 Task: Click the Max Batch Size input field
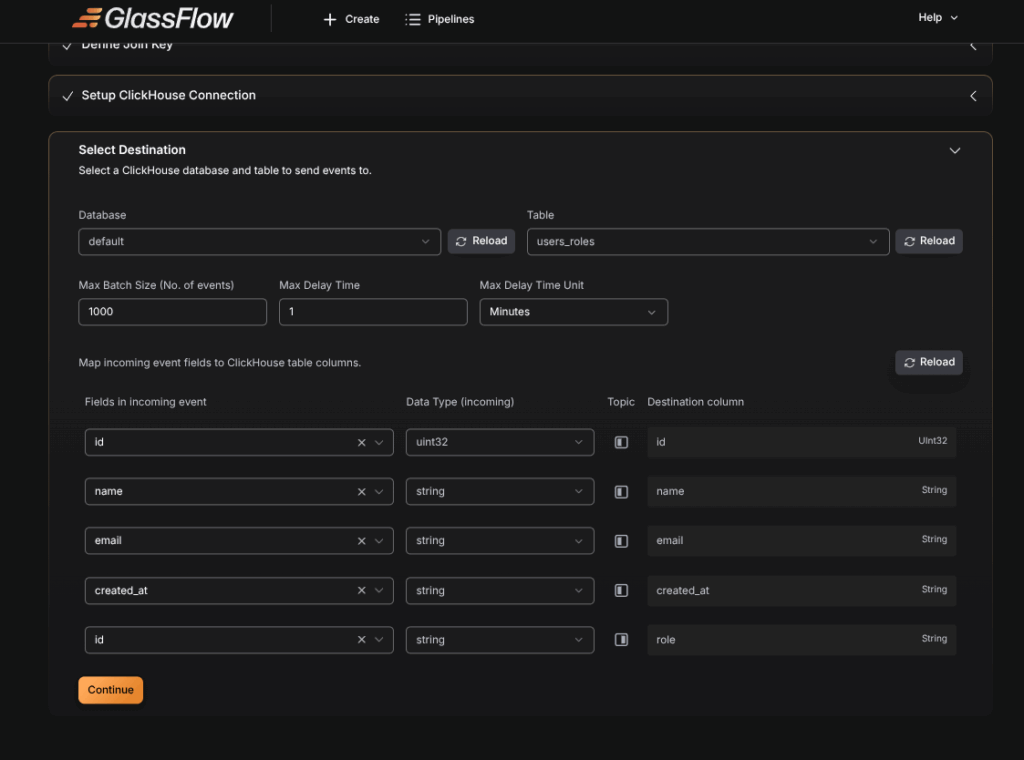[x=172, y=312]
